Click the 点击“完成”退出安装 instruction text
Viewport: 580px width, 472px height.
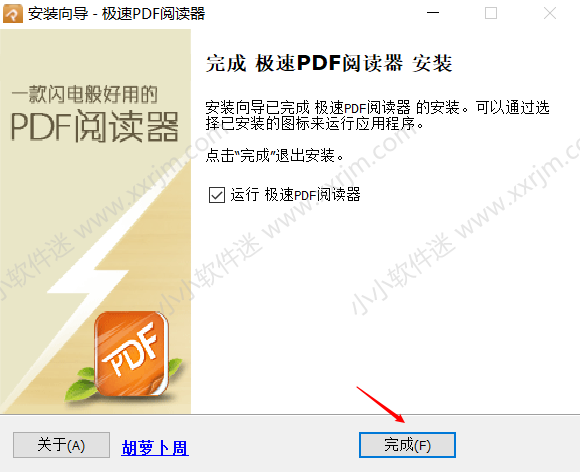point(274,155)
